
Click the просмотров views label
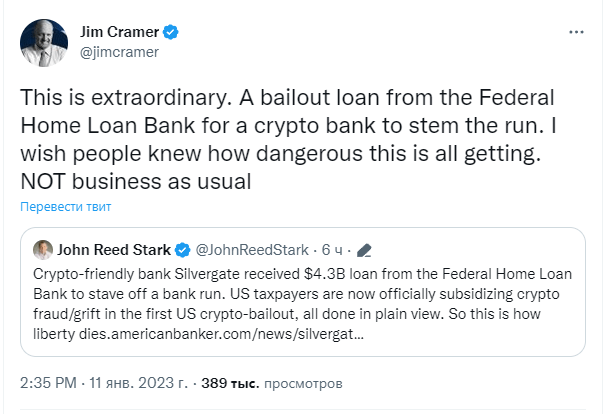(x=303, y=384)
